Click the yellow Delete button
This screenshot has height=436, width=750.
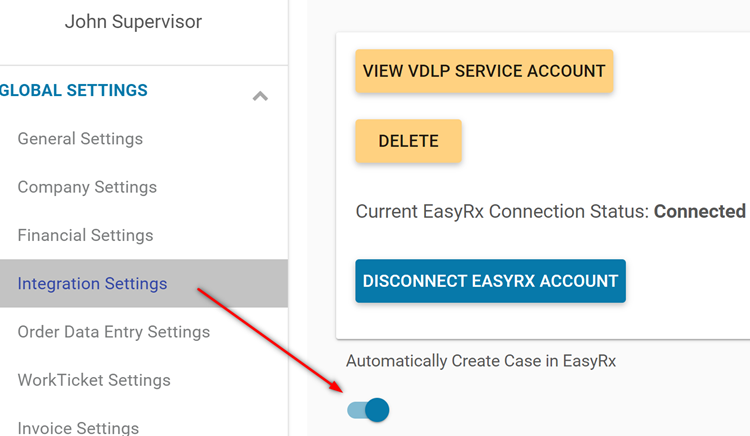tap(408, 141)
